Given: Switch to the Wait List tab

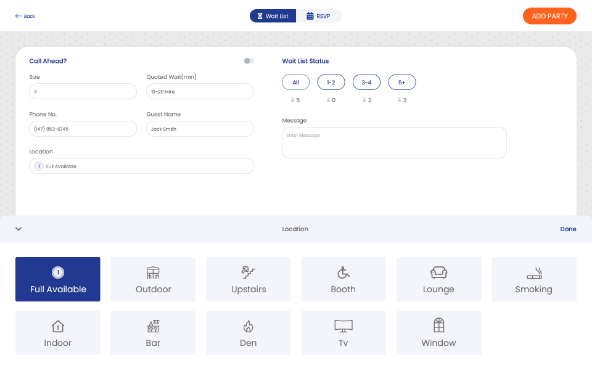Looking at the screenshot, I should 273,16.
